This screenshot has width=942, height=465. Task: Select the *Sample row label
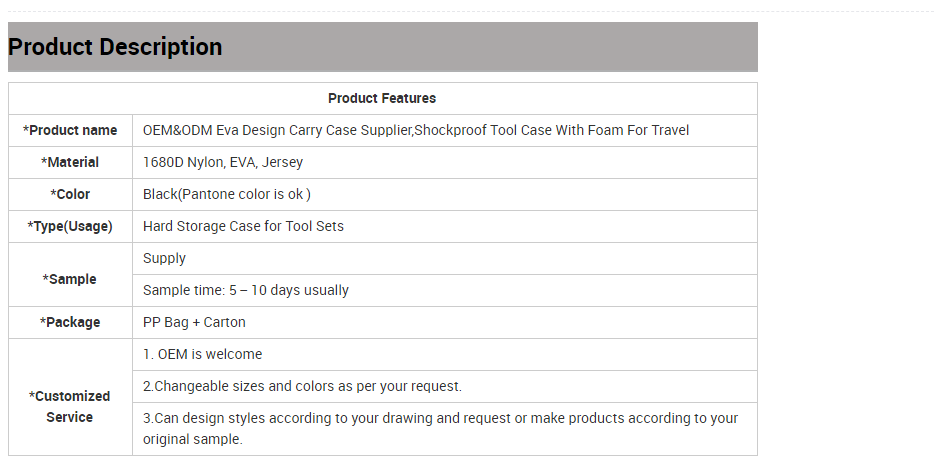point(70,279)
